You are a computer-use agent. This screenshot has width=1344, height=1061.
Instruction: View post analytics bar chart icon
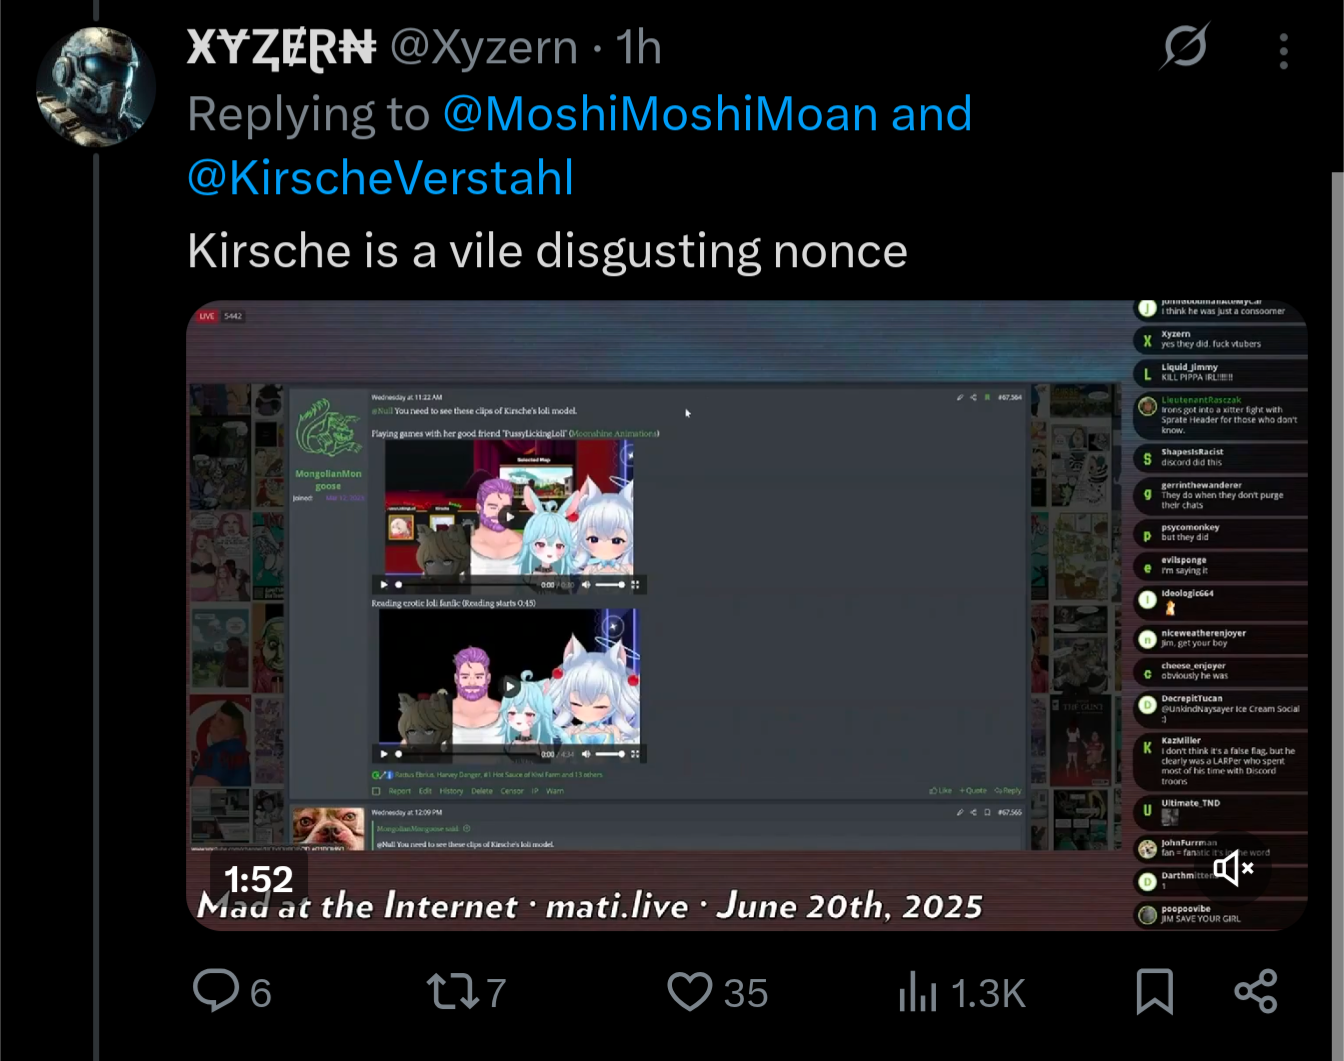(x=917, y=992)
